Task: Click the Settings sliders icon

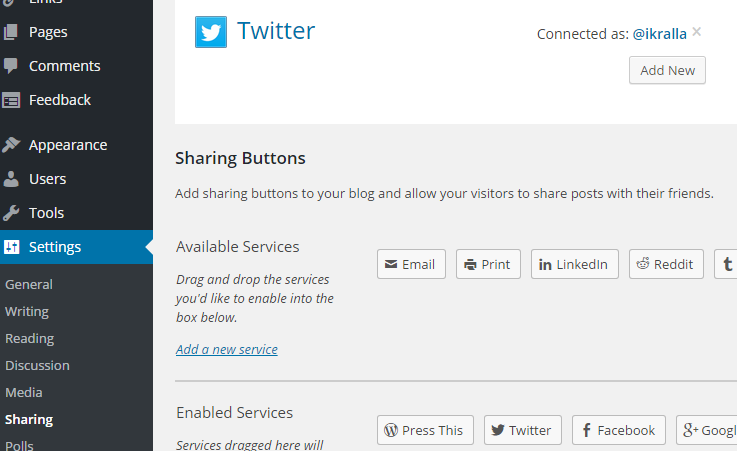Action: (11, 247)
